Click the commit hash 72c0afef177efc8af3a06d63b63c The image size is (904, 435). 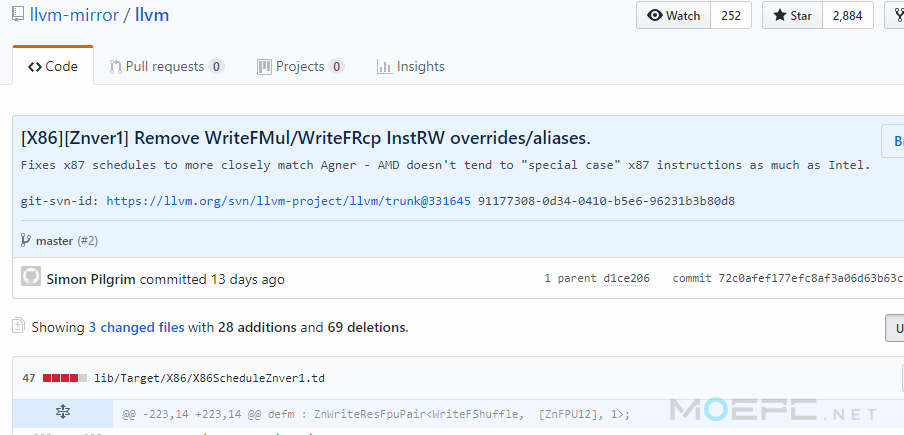811,278
